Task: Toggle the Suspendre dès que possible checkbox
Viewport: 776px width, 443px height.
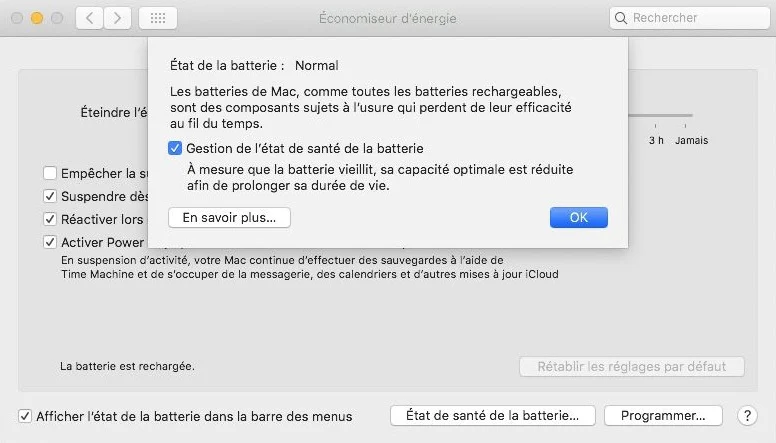Action: [x=49, y=196]
